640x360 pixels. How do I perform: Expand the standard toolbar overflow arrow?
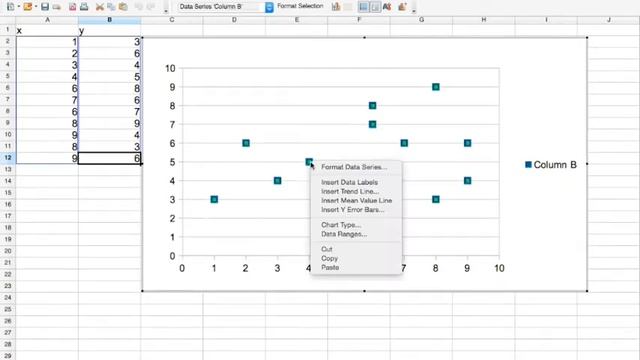click(x=166, y=11)
